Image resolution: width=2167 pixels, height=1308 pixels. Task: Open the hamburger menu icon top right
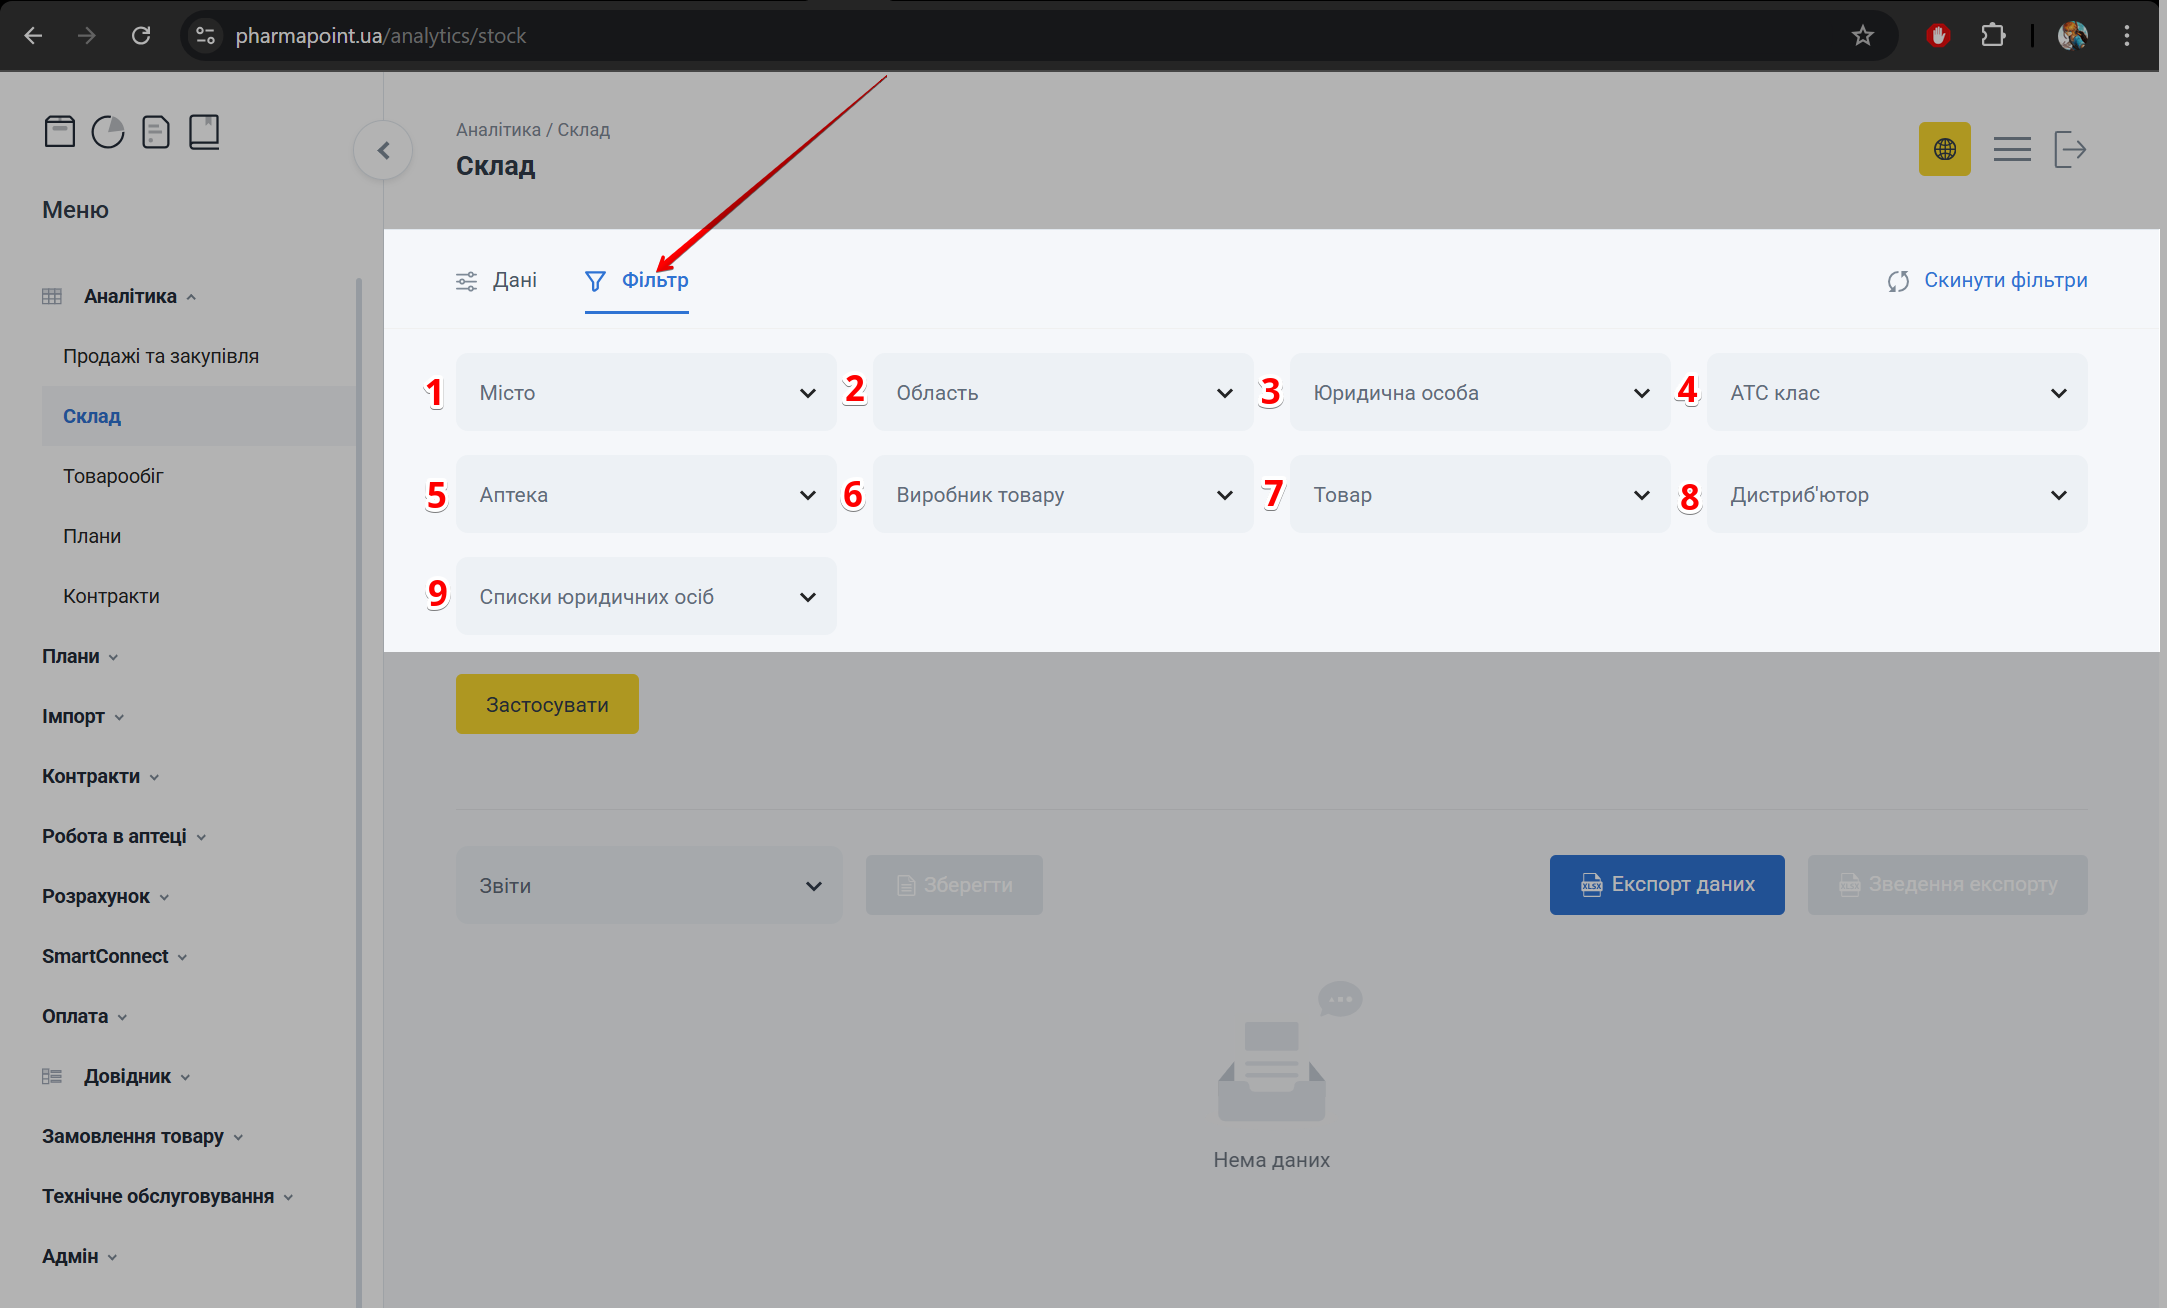point(2011,150)
